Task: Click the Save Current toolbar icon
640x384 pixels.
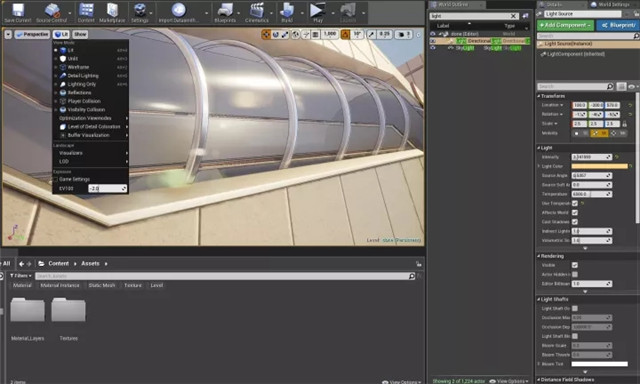Action: click(x=18, y=12)
